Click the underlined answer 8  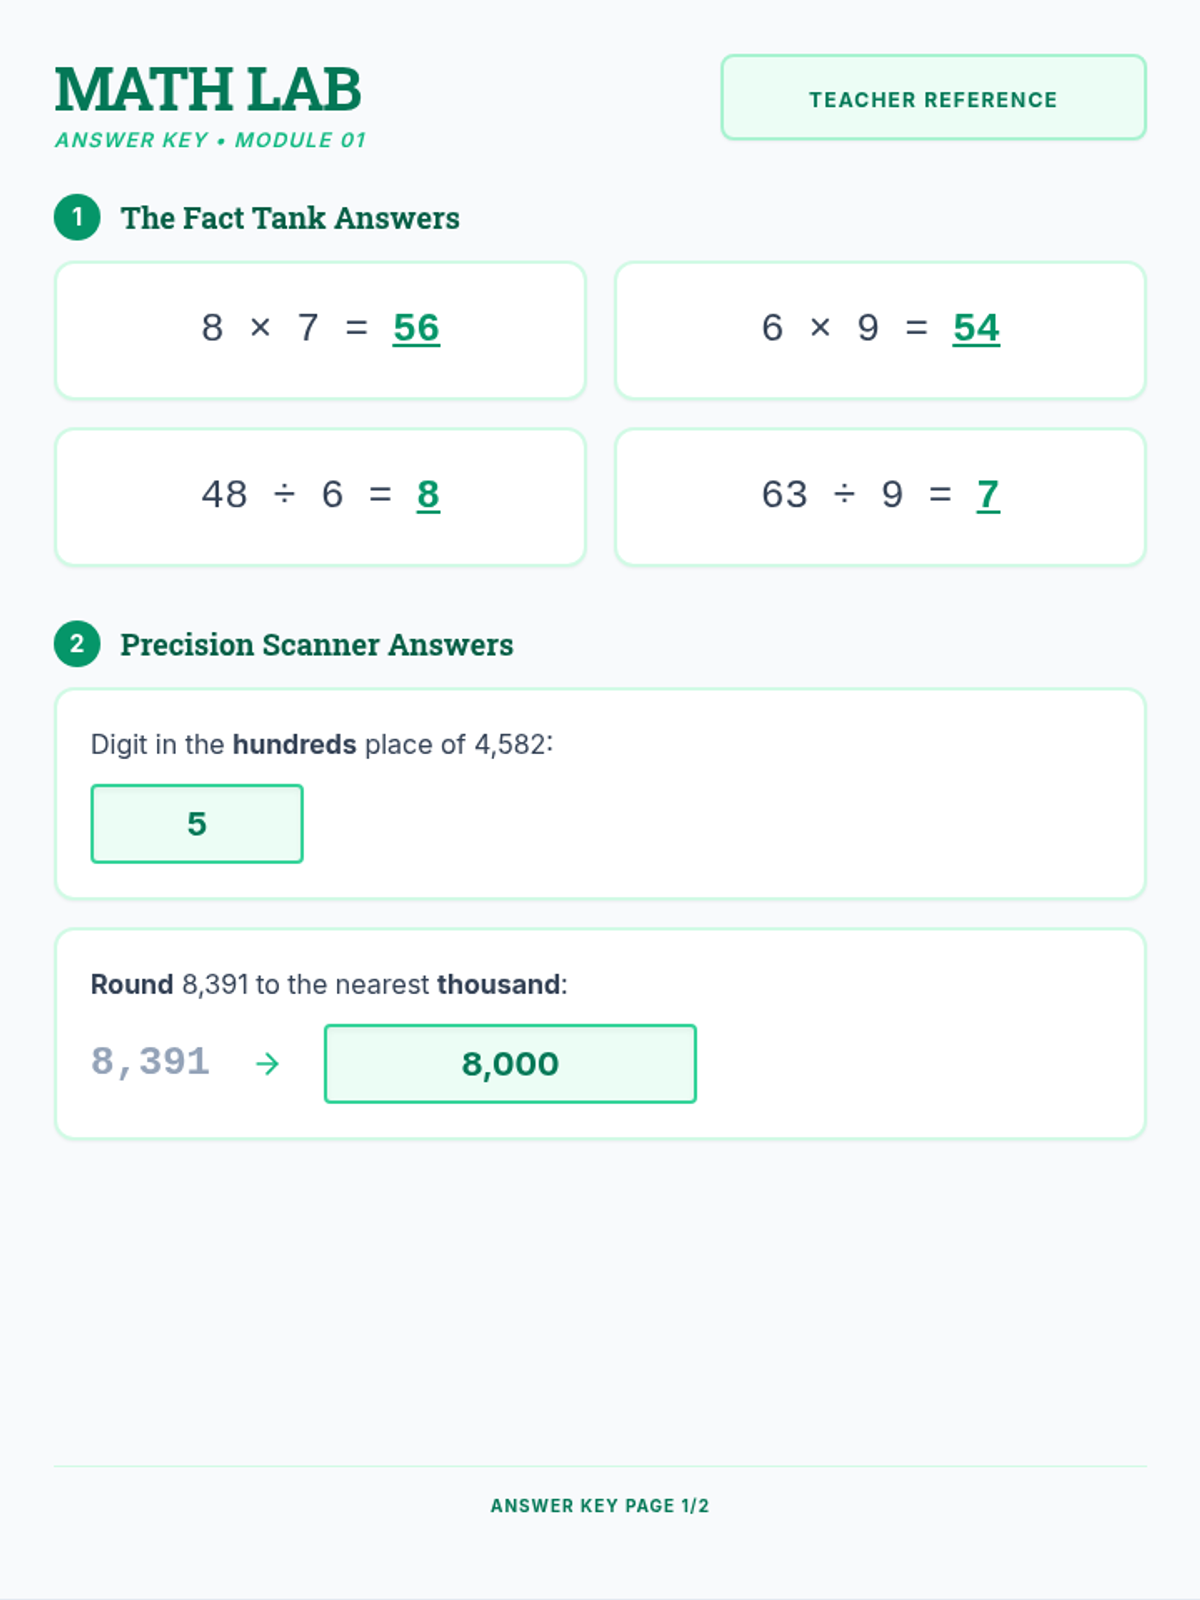tap(428, 495)
